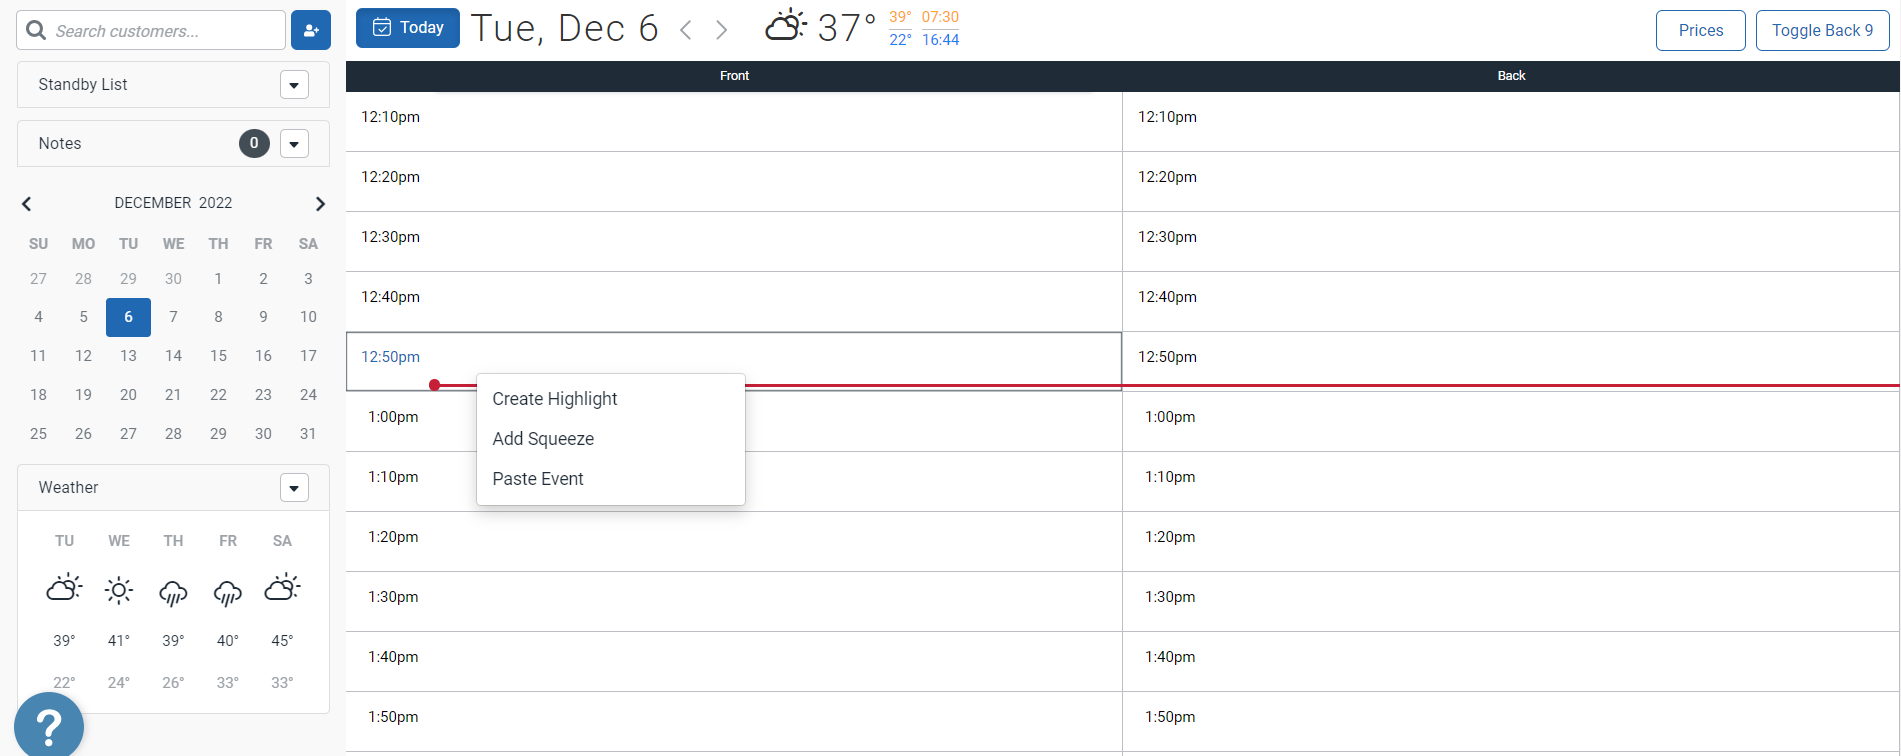The image size is (1901, 756).
Task: Choose Paste Event from context menu
Action: point(611,479)
